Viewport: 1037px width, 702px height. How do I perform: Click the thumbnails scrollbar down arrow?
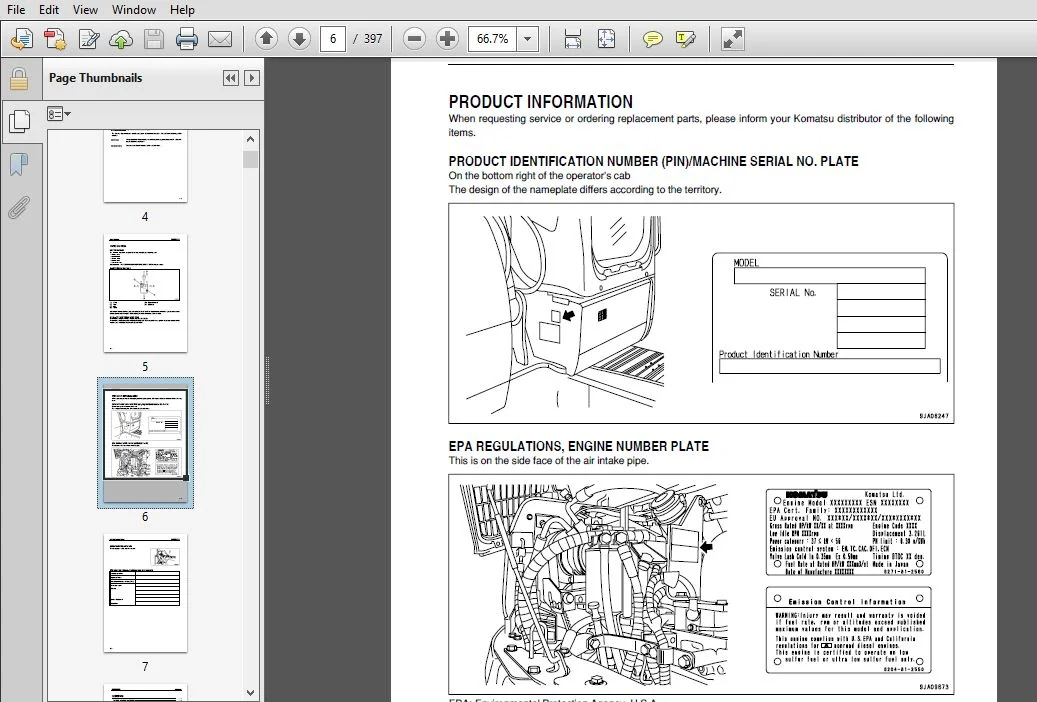pos(250,693)
